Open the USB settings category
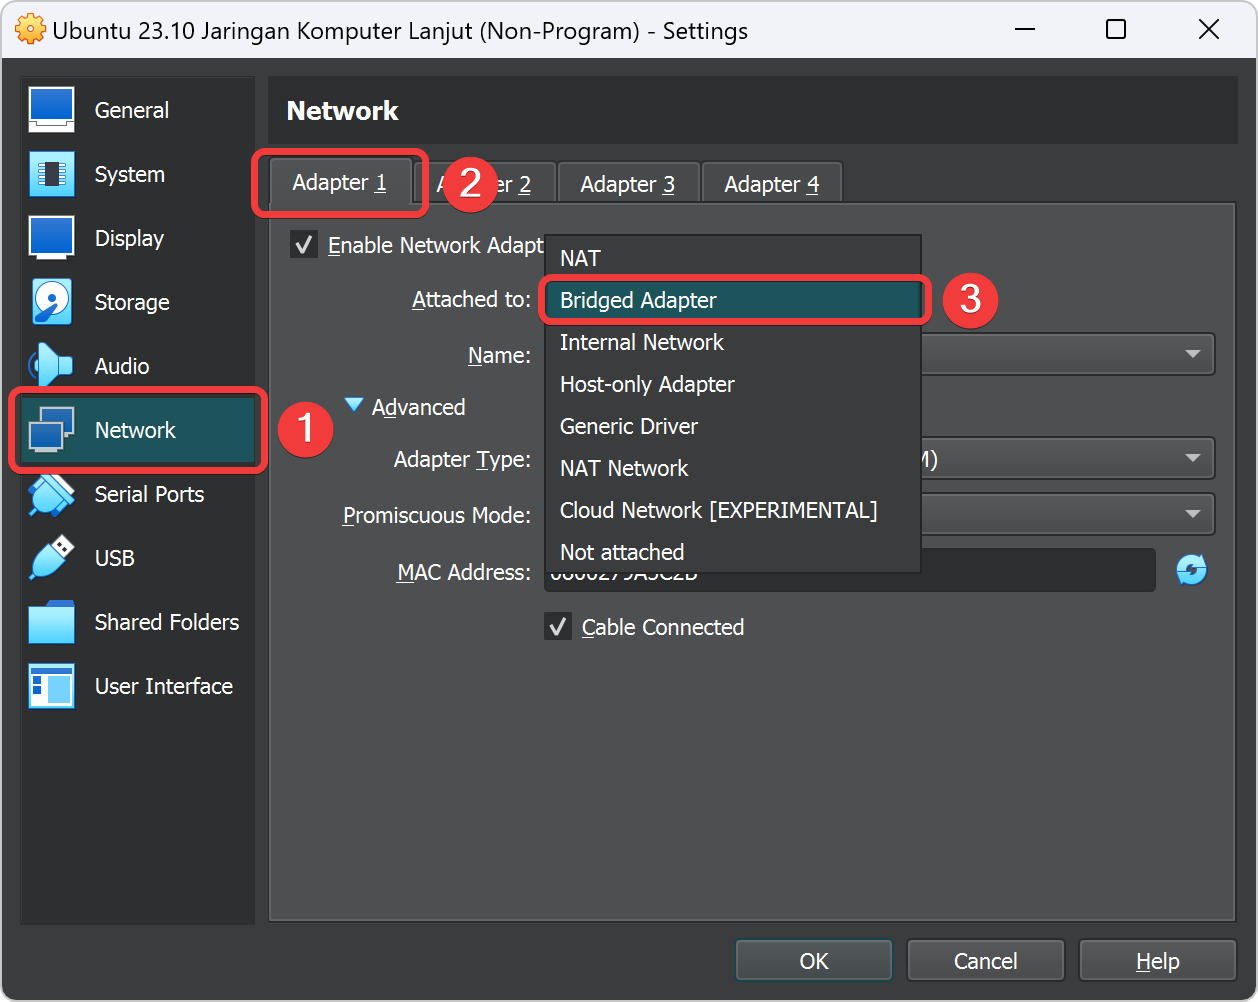This screenshot has width=1258, height=1002. click(139, 558)
